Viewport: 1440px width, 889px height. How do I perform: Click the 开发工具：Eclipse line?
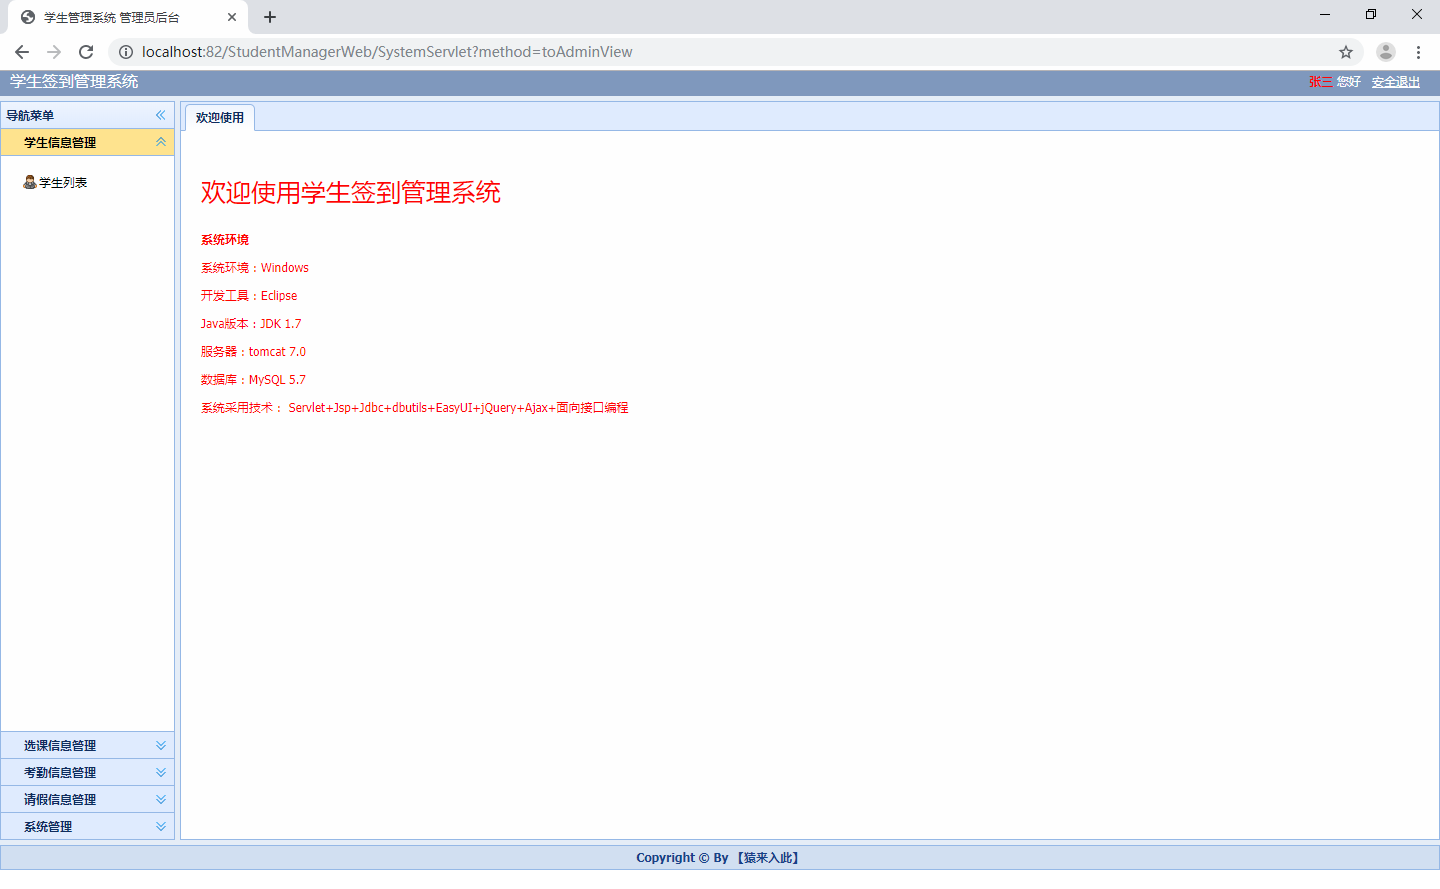pyautogui.click(x=249, y=296)
